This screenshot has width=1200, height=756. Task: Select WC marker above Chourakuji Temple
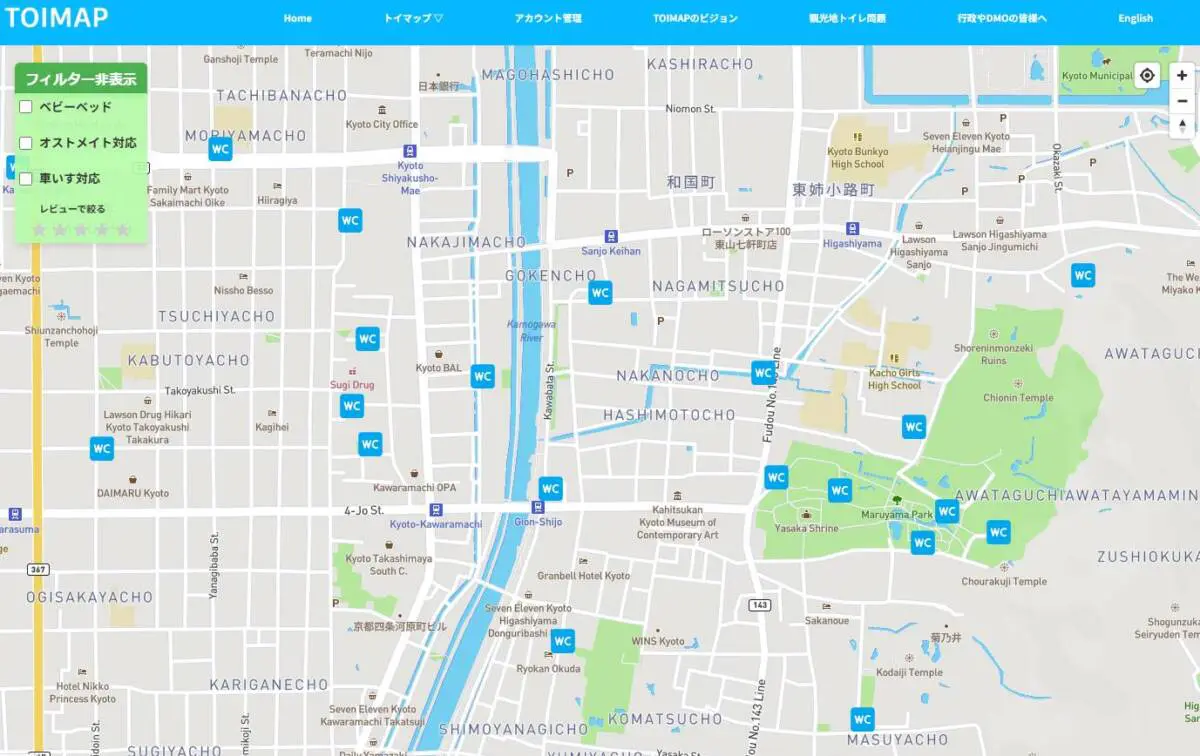[998, 532]
